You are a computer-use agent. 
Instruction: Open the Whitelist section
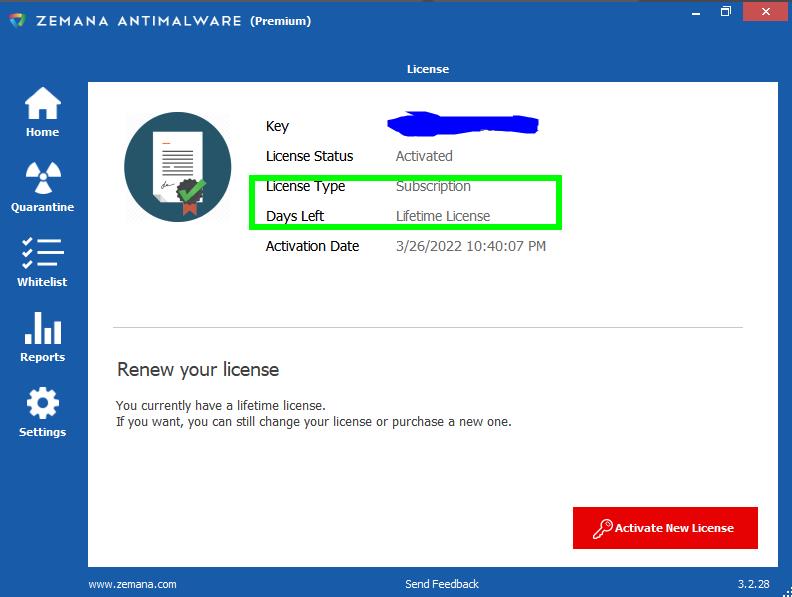pos(42,262)
